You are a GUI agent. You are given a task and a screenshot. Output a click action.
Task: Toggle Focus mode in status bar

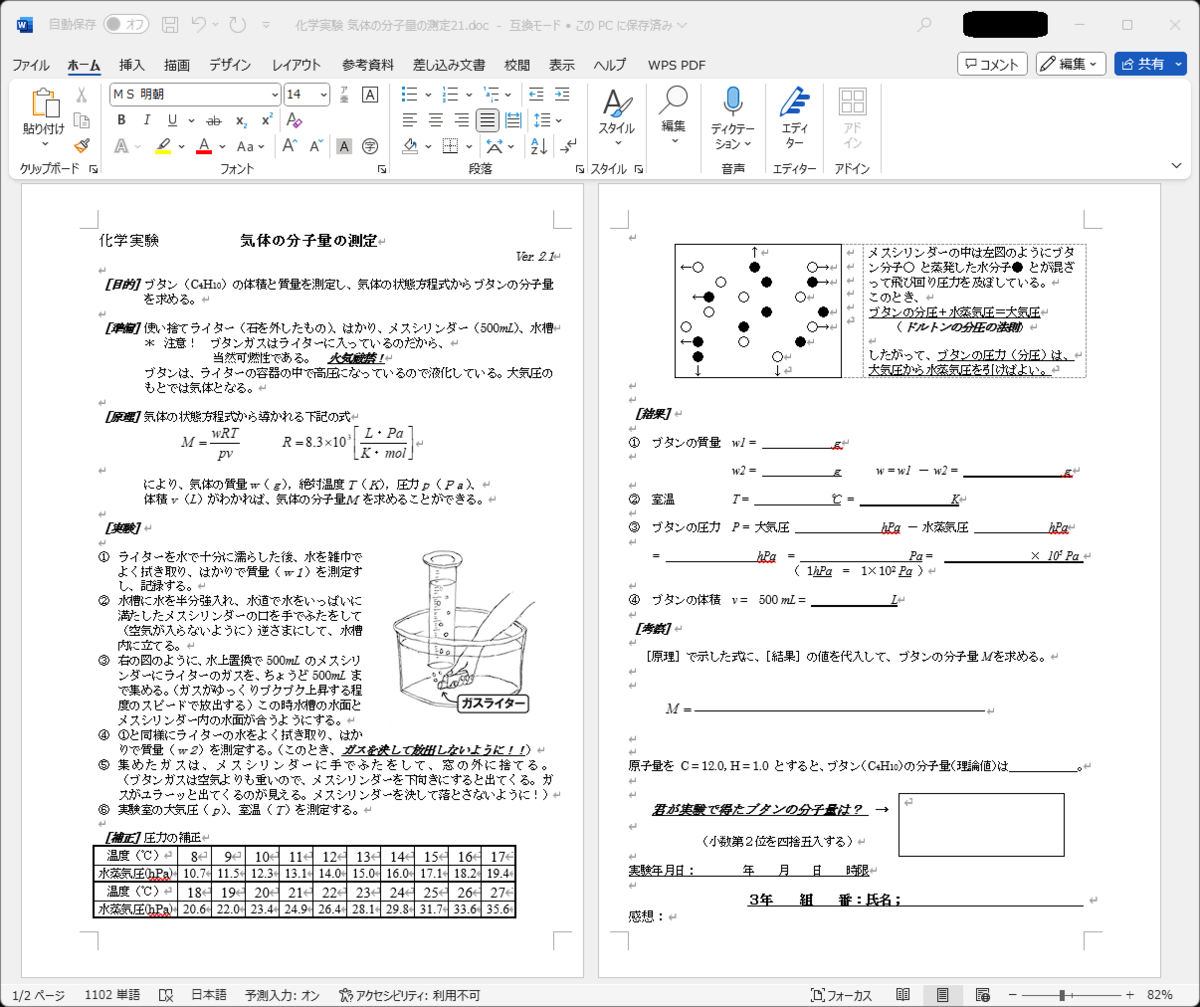click(842, 995)
